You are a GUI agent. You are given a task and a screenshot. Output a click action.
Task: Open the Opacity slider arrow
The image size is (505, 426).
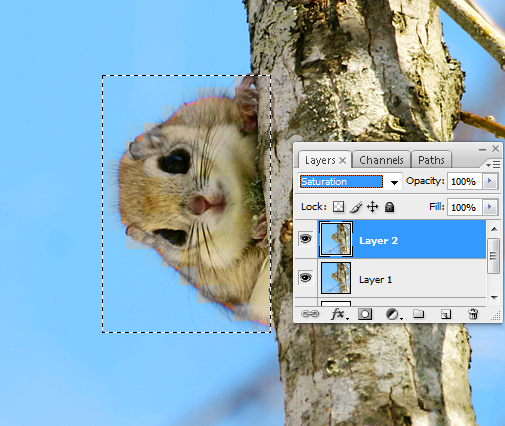click(x=490, y=181)
